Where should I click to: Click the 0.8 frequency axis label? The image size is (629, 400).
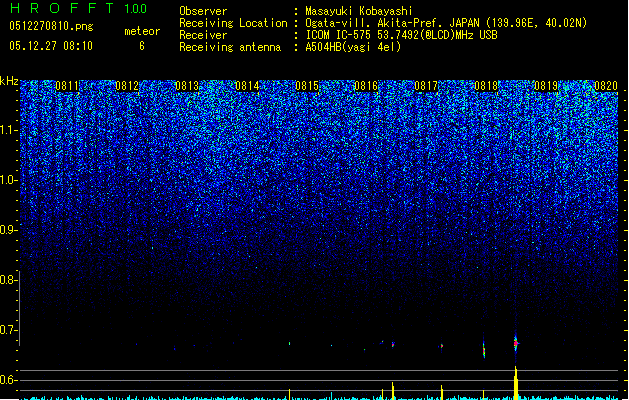tap(8, 280)
